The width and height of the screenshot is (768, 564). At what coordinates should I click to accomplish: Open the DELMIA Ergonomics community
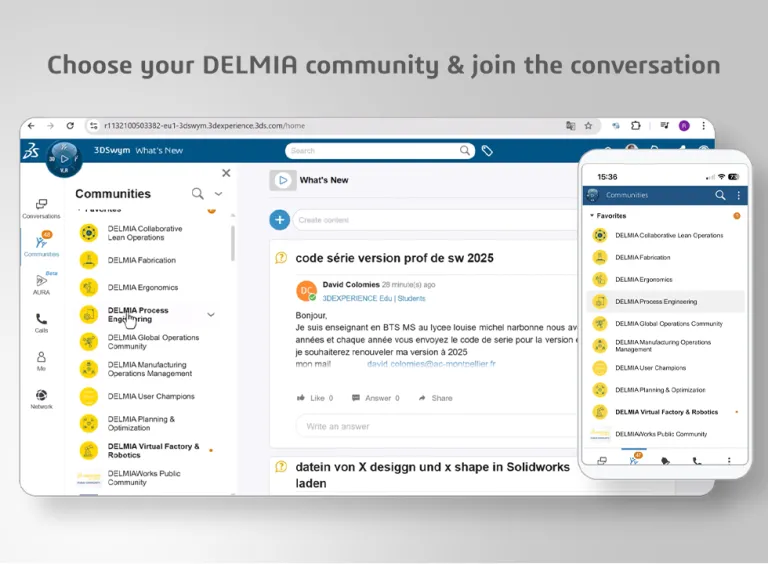pyautogui.click(x=143, y=287)
